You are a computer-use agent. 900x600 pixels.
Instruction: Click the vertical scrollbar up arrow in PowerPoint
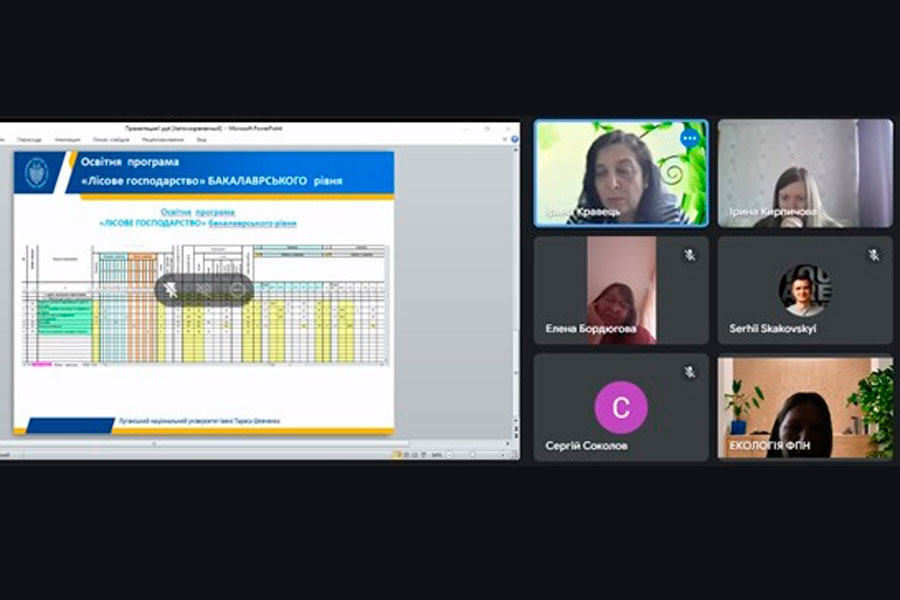click(515, 150)
